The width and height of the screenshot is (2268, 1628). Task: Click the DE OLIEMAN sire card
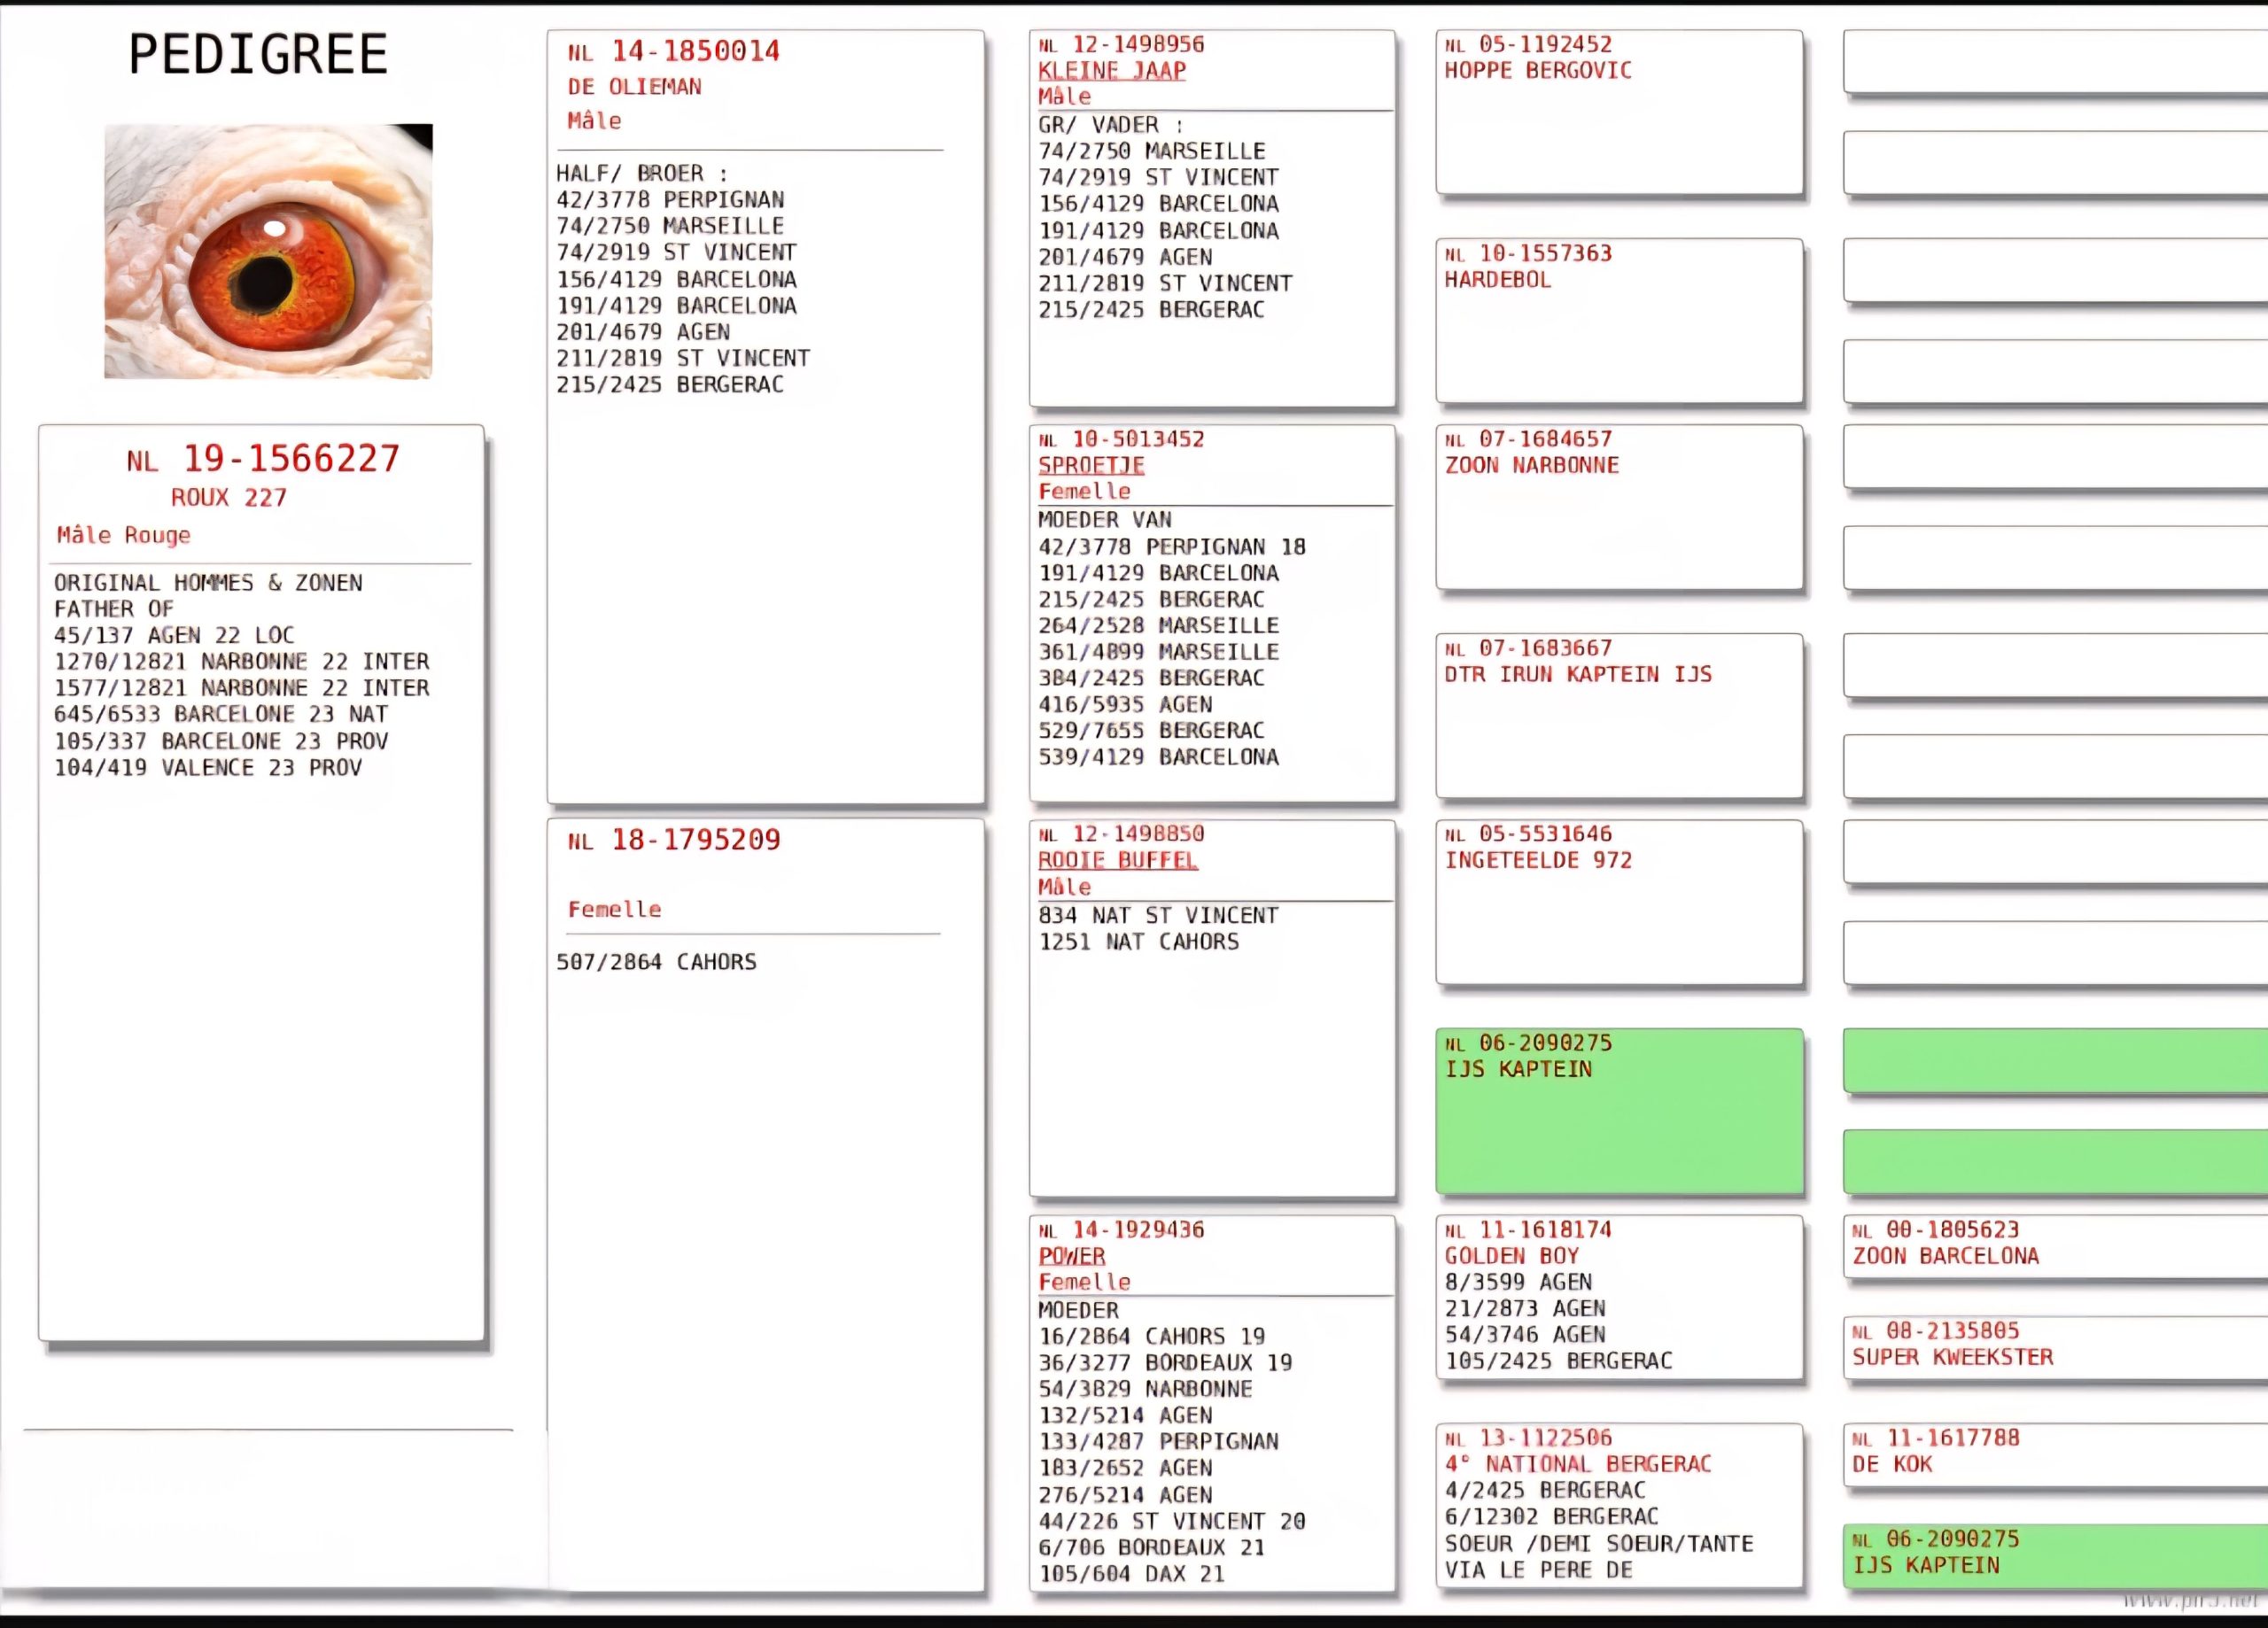coord(634,87)
